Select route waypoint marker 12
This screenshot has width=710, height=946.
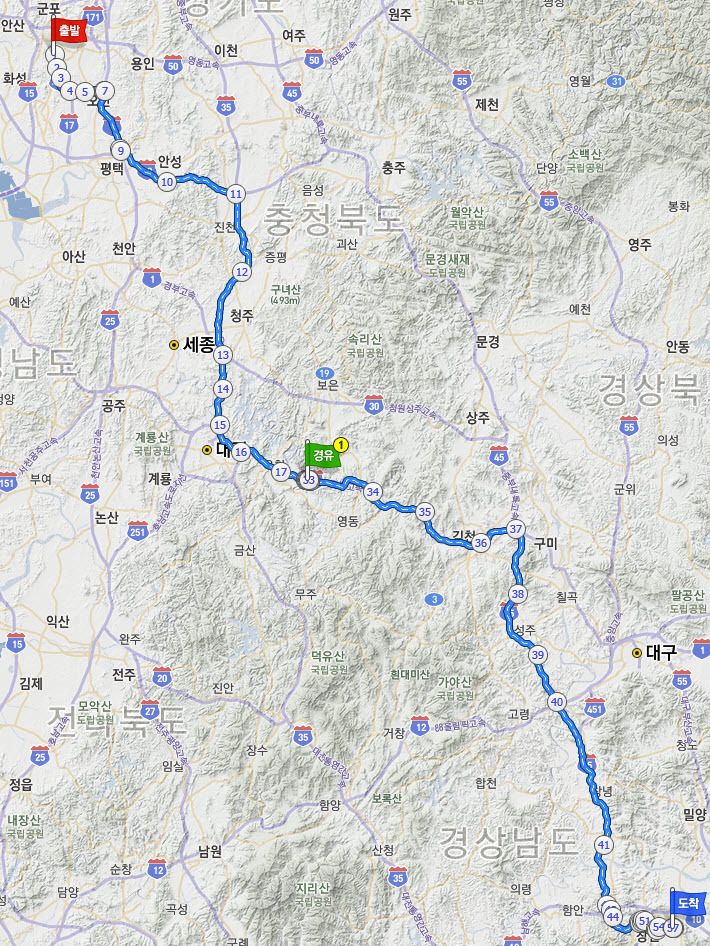point(242,272)
